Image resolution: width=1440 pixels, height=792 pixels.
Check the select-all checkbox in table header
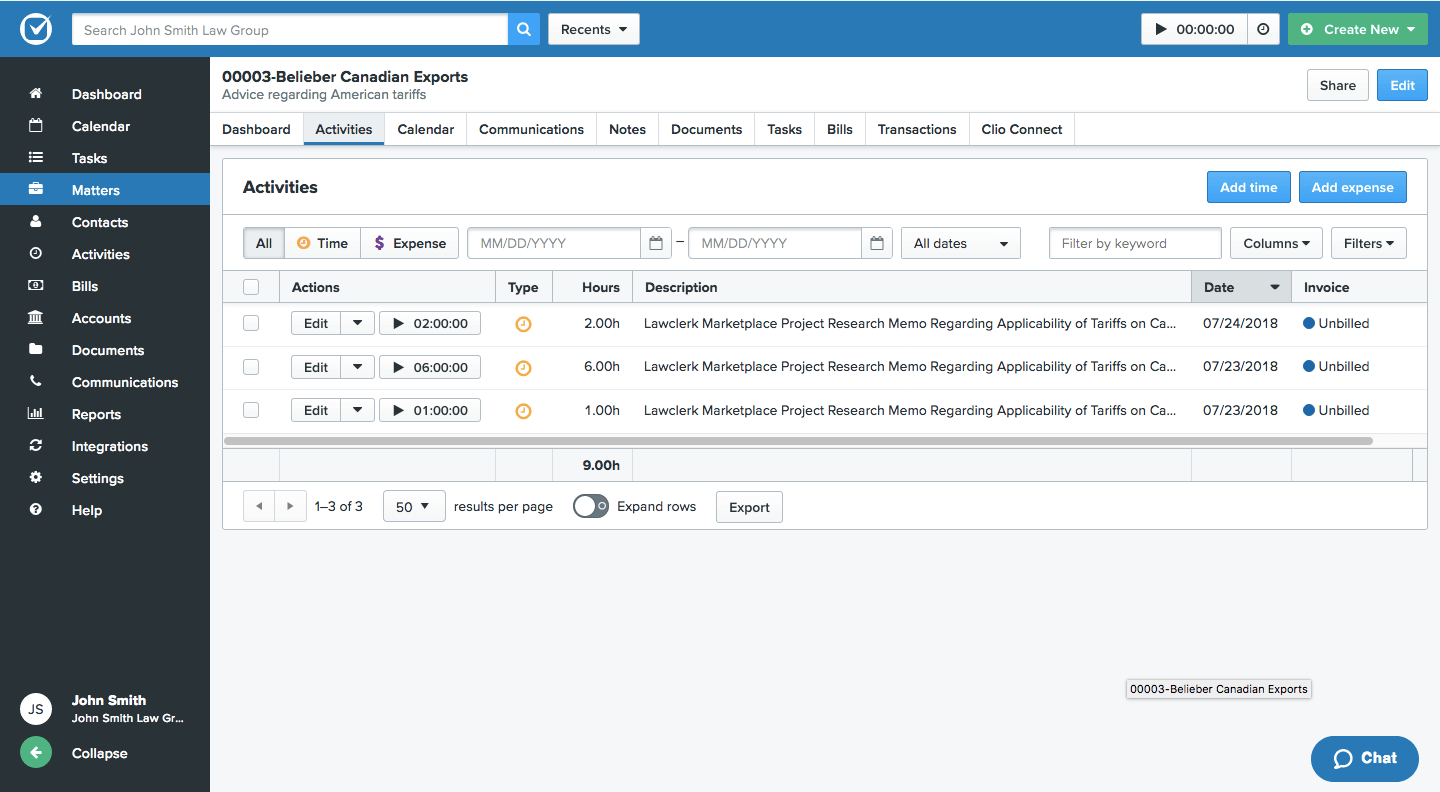tap(251, 287)
